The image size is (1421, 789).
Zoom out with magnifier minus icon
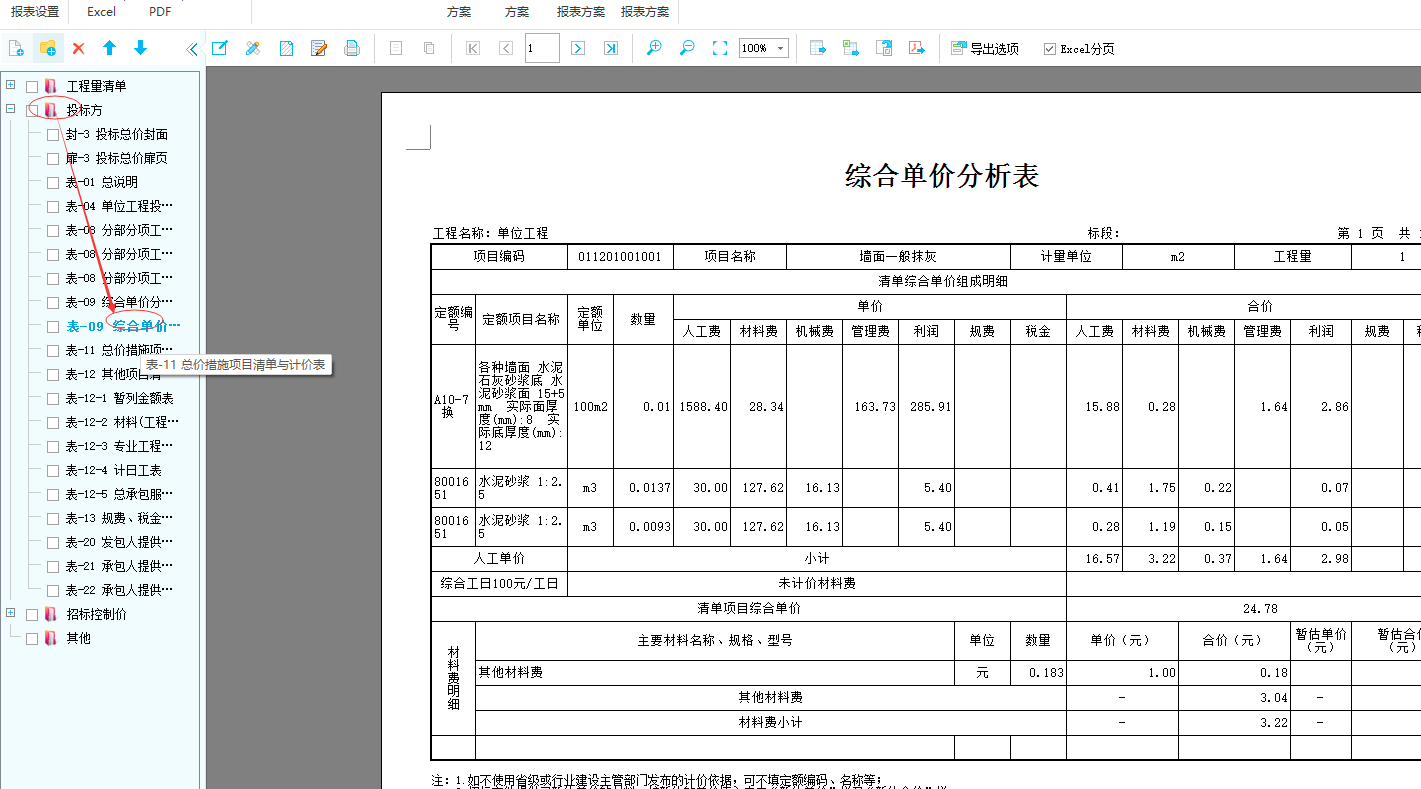(687, 48)
